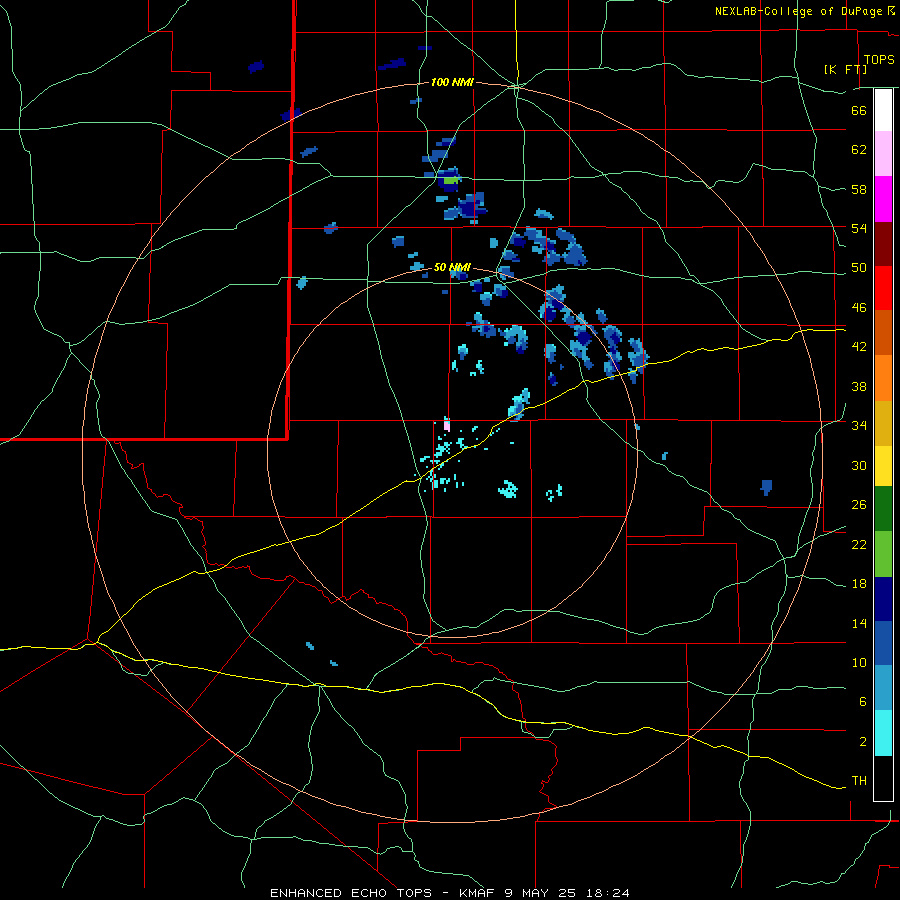Click the TOPS legend title
The image size is (900, 900).
[879, 60]
